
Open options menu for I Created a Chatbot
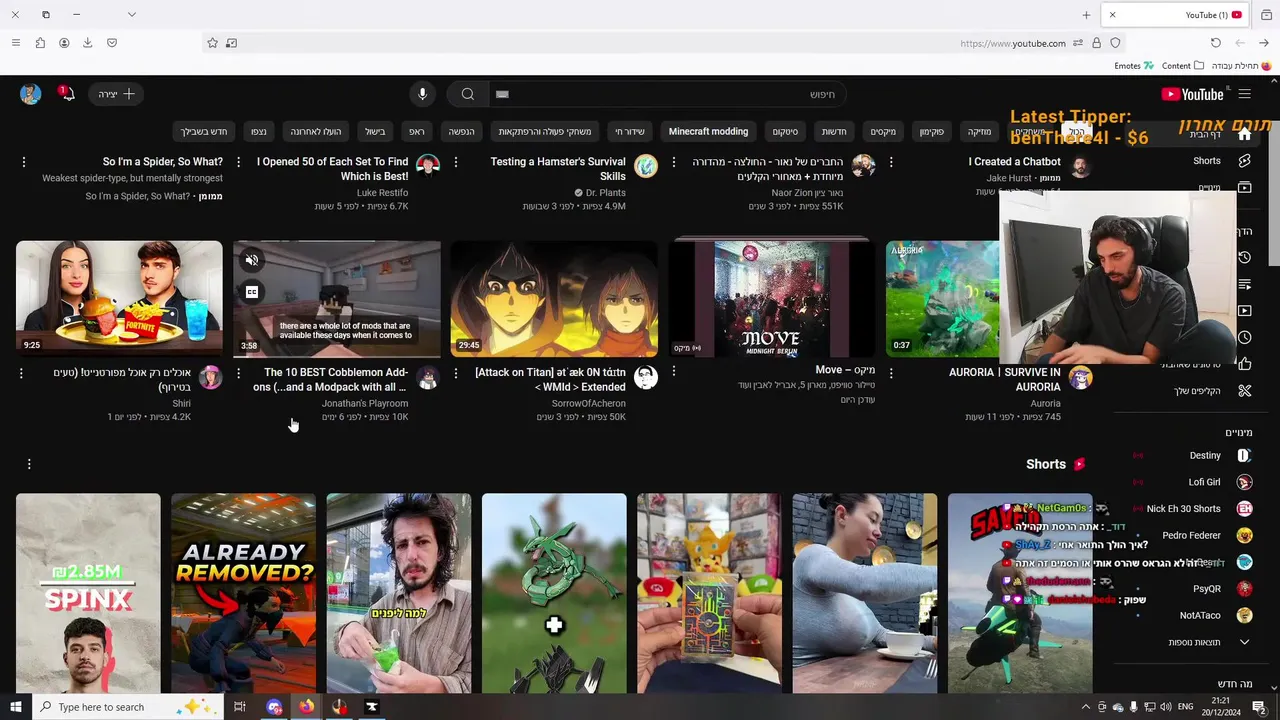tap(891, 162)
